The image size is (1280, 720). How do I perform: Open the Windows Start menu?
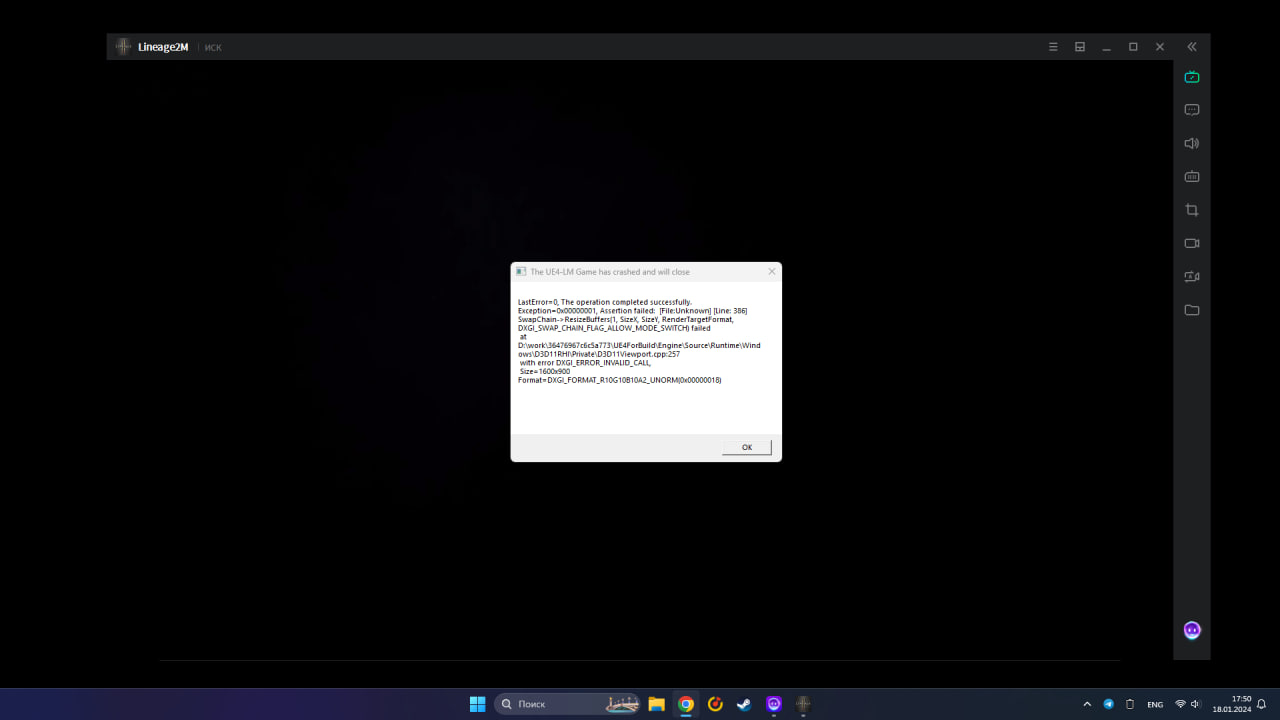click(x=478, y=704)
